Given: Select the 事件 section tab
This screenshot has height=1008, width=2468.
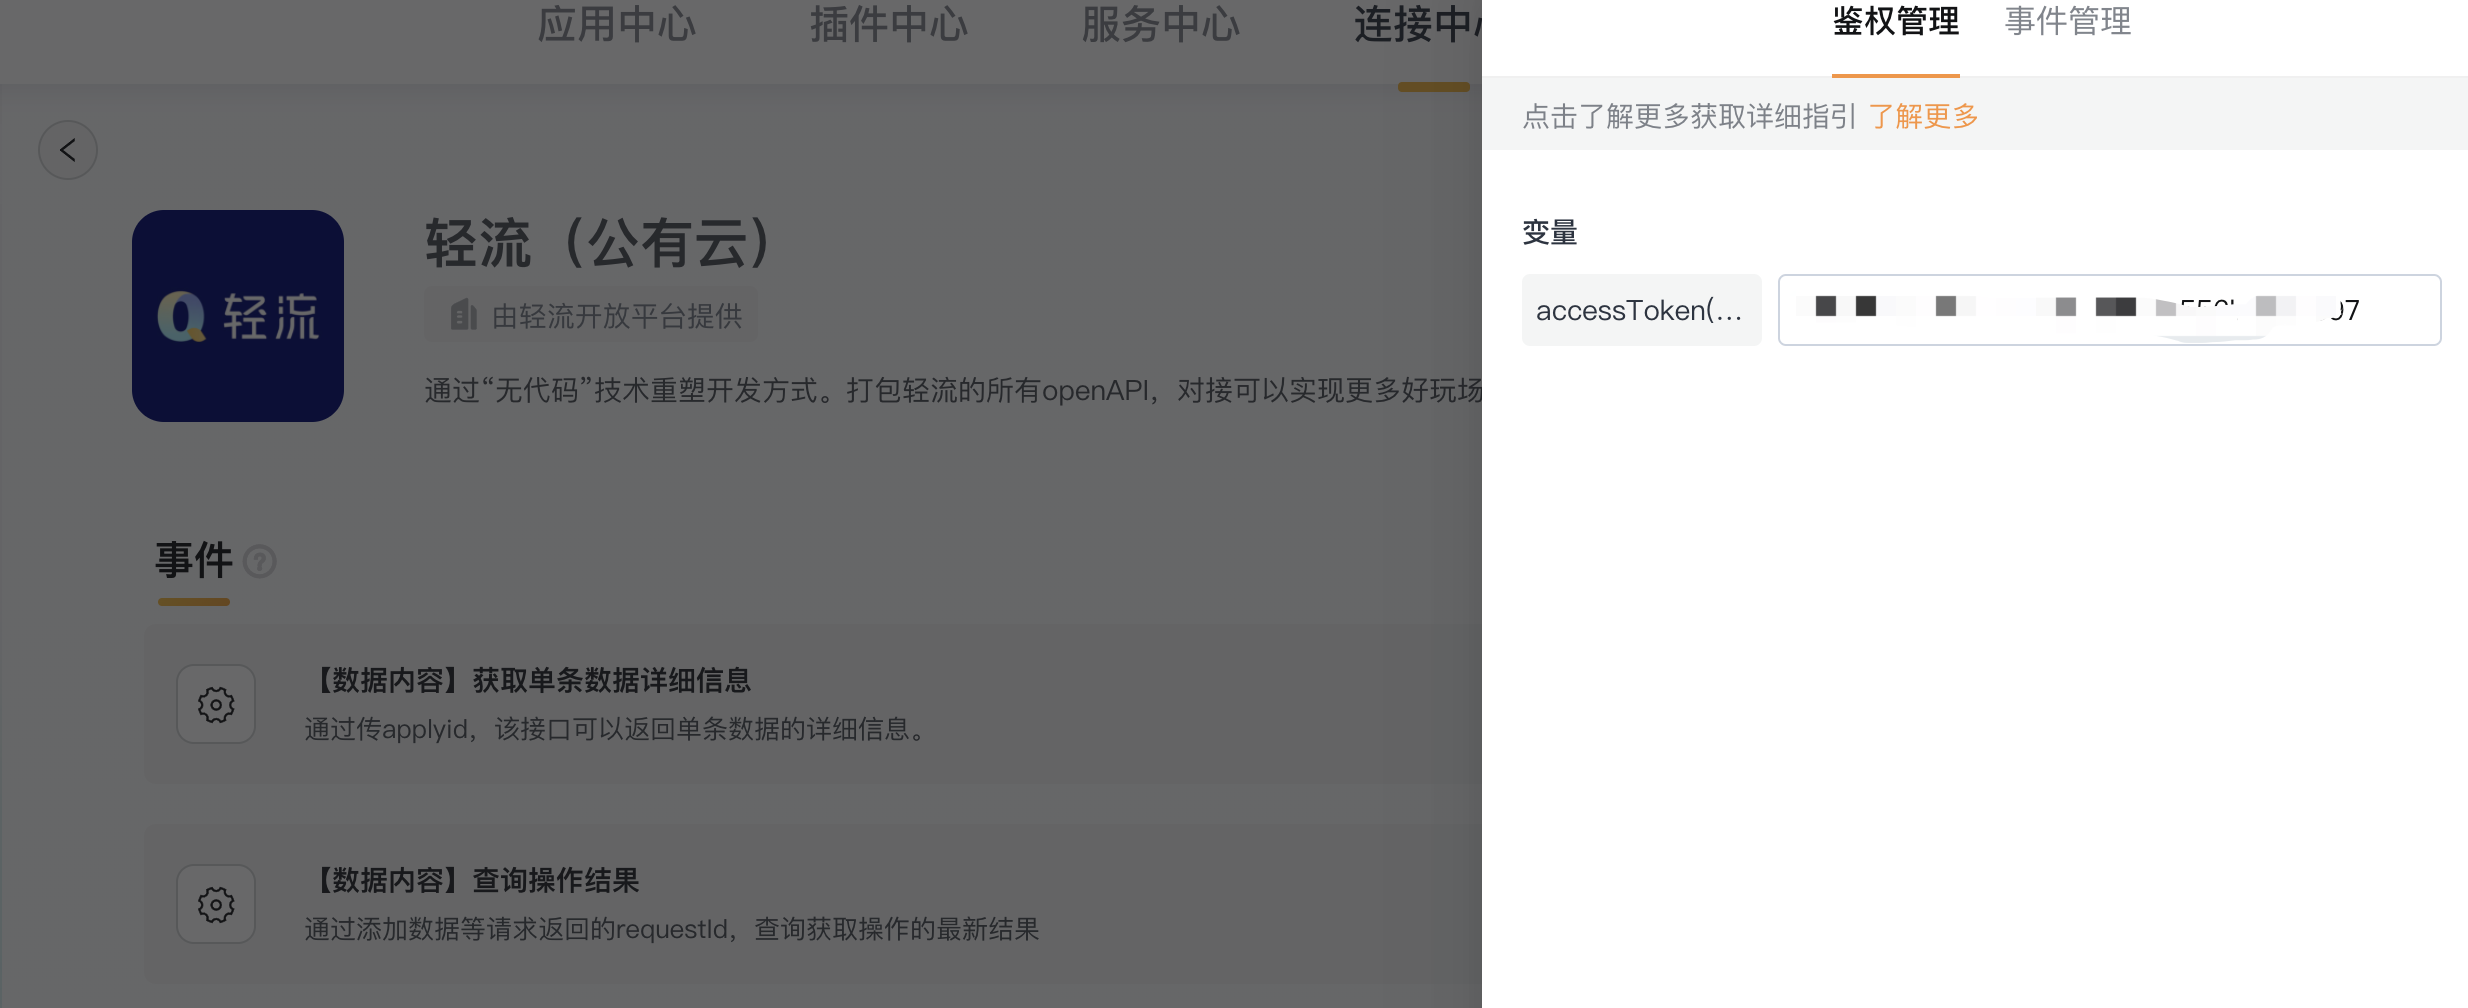Looking at the screenshot, I should click(x=194, y=560).
